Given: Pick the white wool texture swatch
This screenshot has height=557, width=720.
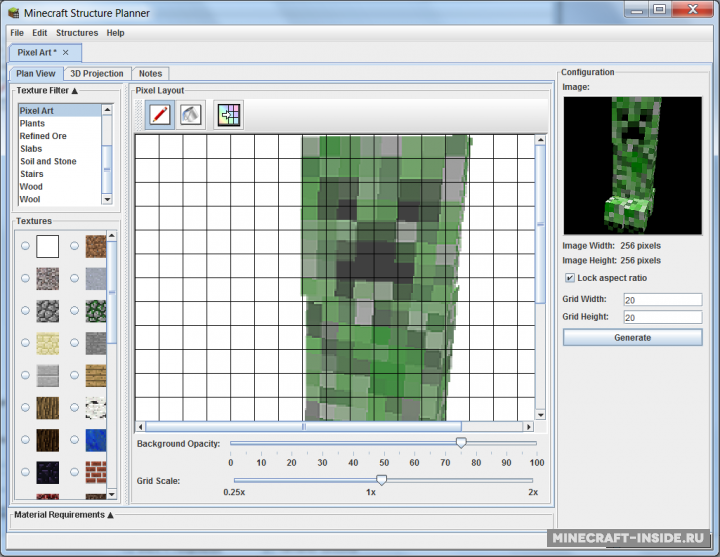Looking at the screenshot, I should tap(48, 247).
